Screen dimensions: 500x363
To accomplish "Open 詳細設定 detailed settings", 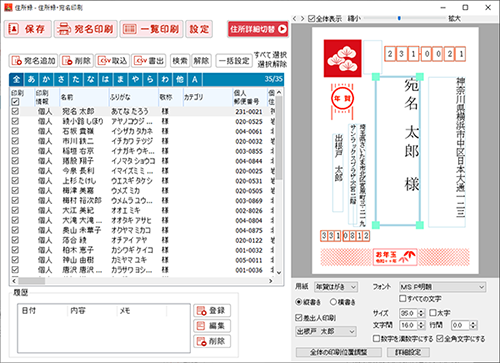I will 408,352.
